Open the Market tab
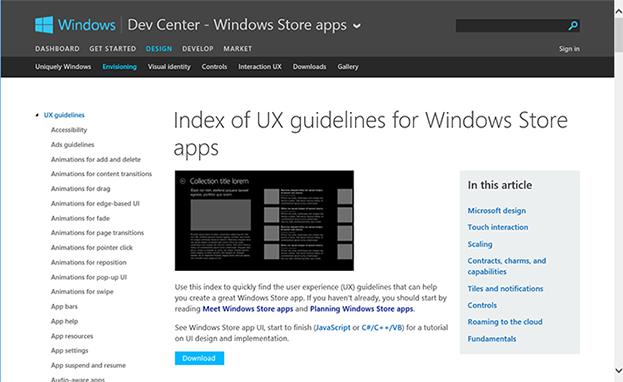 (238, 48)
